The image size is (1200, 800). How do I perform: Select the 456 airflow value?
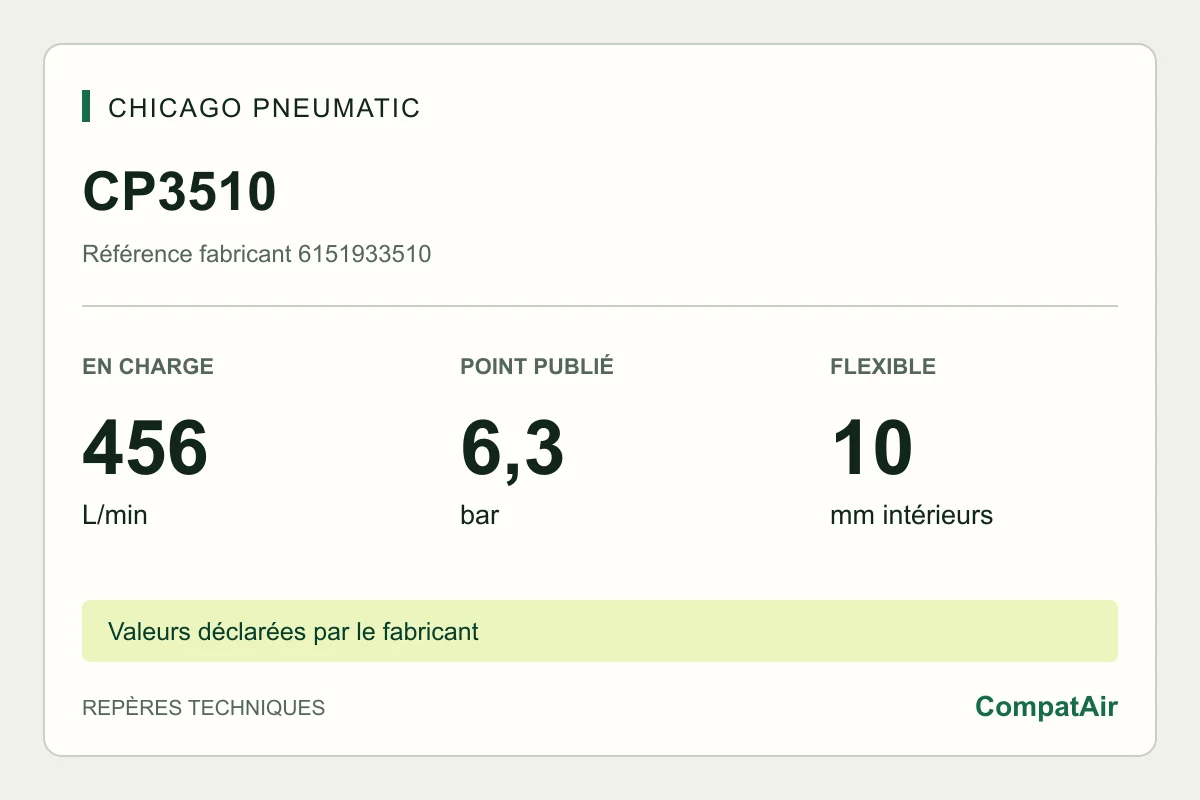click(145, 448)
